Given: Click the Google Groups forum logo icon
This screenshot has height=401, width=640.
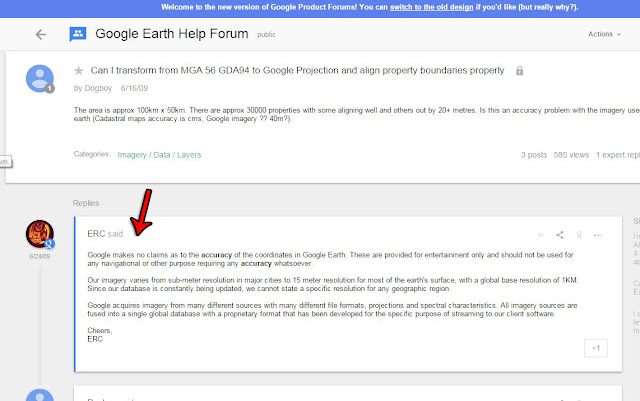Looking at the screenshot, I should click(x=78, y=34).
